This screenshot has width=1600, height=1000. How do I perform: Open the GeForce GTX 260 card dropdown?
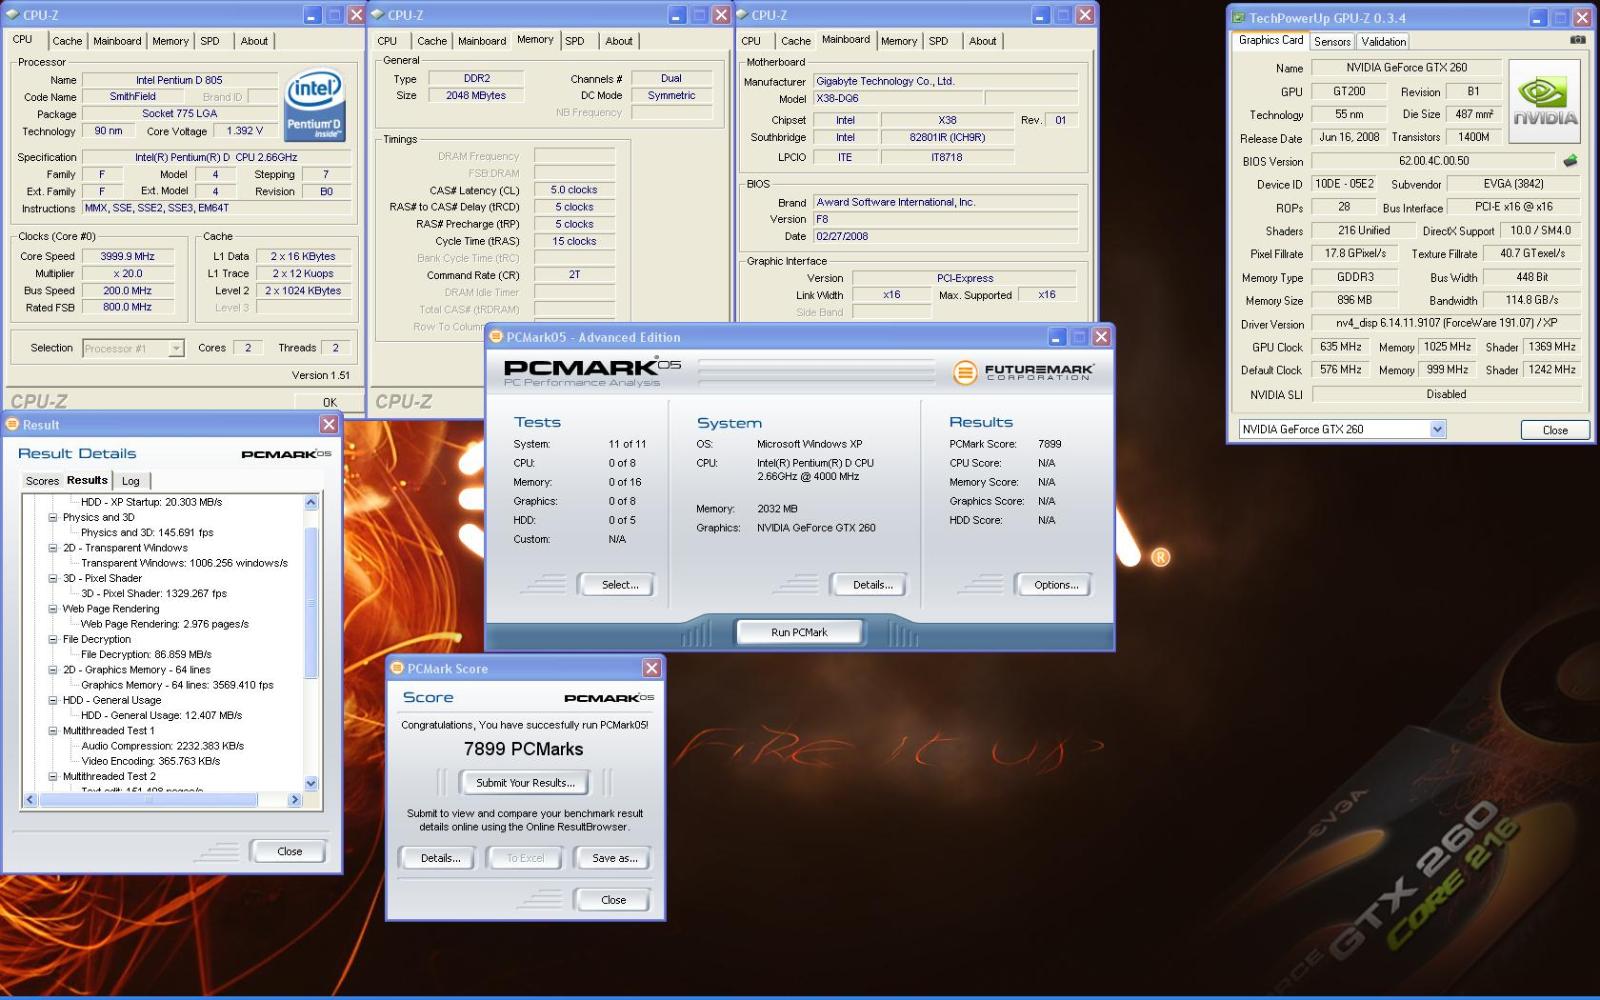[x=1437, y=429]
